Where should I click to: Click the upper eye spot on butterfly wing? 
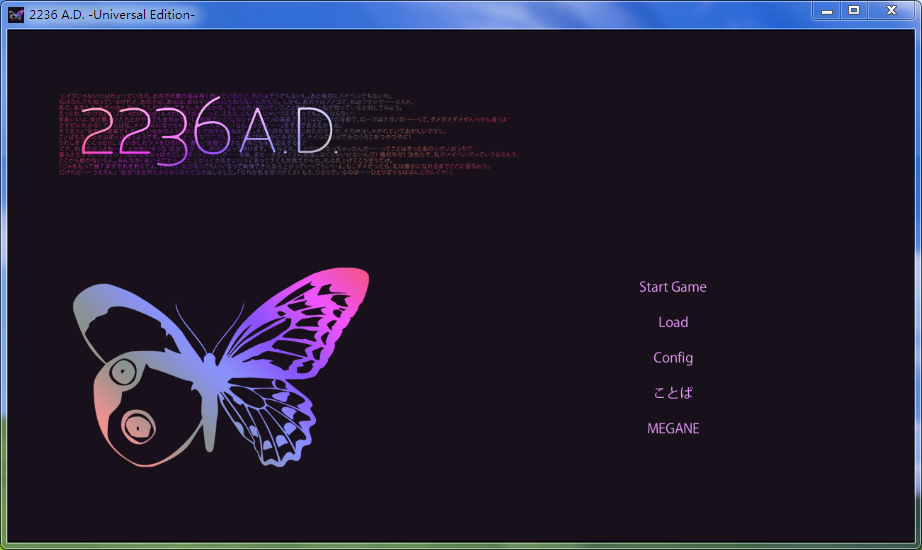[x=123, y=372]
